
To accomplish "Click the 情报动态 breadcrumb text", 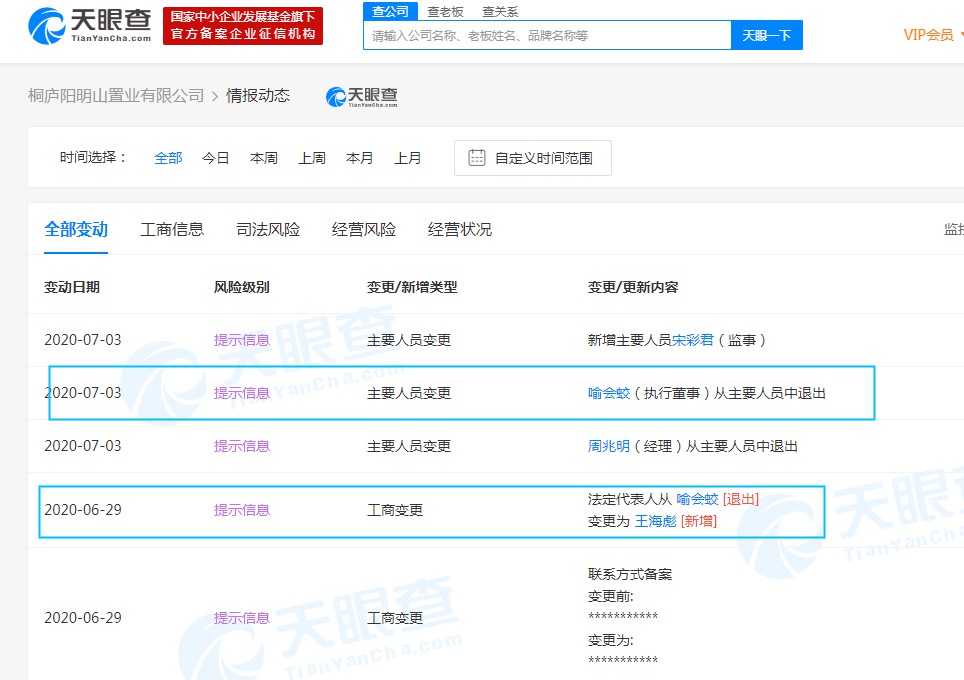I will (x=258, y=96).
